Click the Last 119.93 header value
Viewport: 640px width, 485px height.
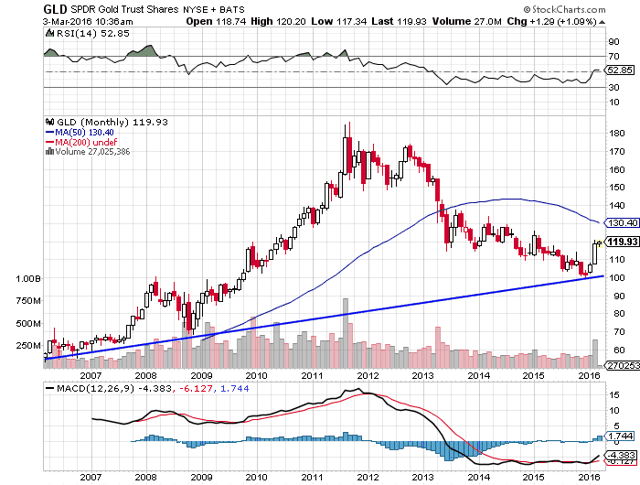[x=399, y=22]
